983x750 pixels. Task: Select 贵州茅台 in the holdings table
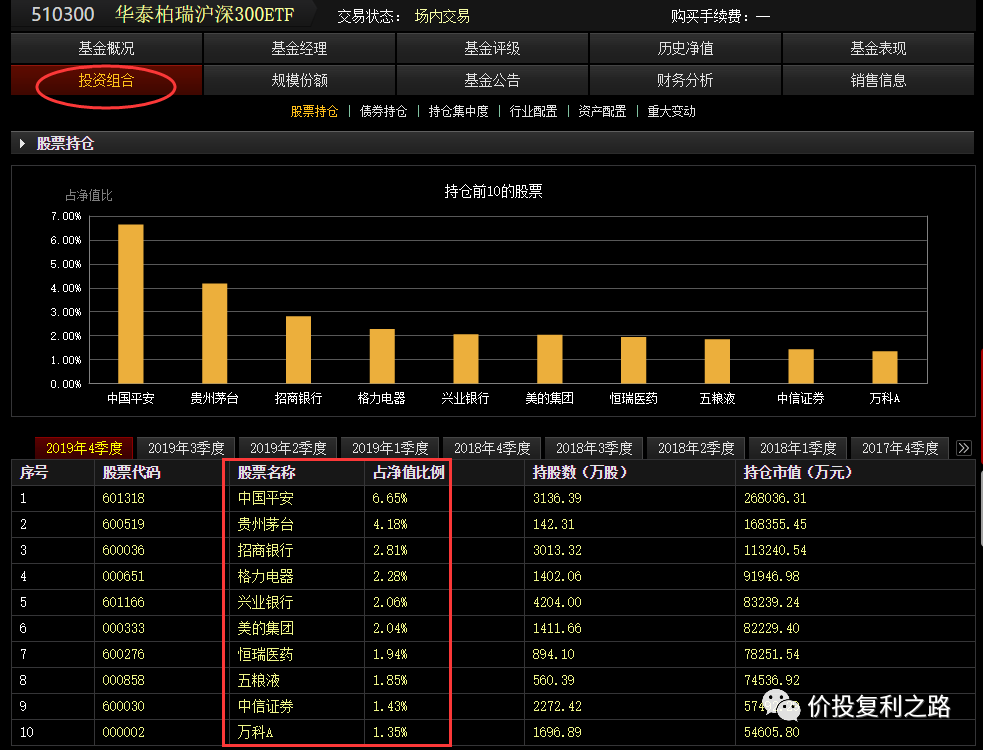tap(265, 524)
